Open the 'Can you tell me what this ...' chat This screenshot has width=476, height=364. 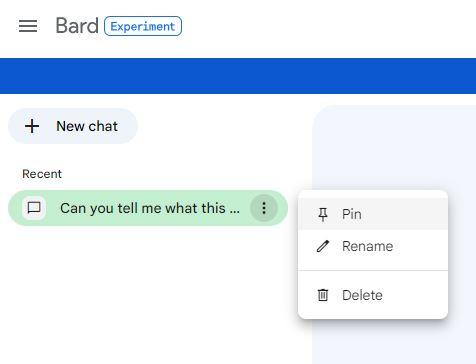pyautogui.click(x=150, y=208)
